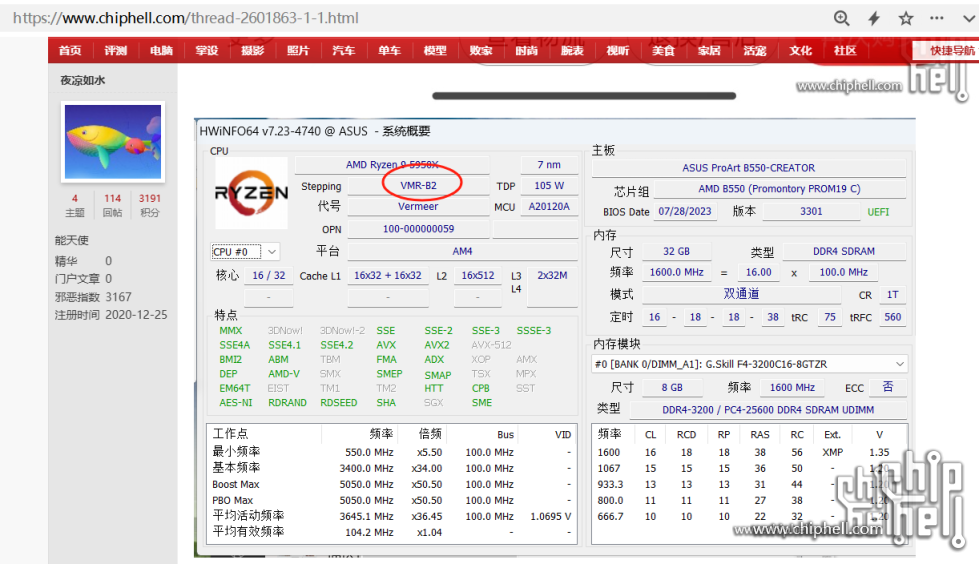Screen dimensions: 979x564
Task: Open the CPU #0 selector dropdown
Action: (x=245, y=252)
